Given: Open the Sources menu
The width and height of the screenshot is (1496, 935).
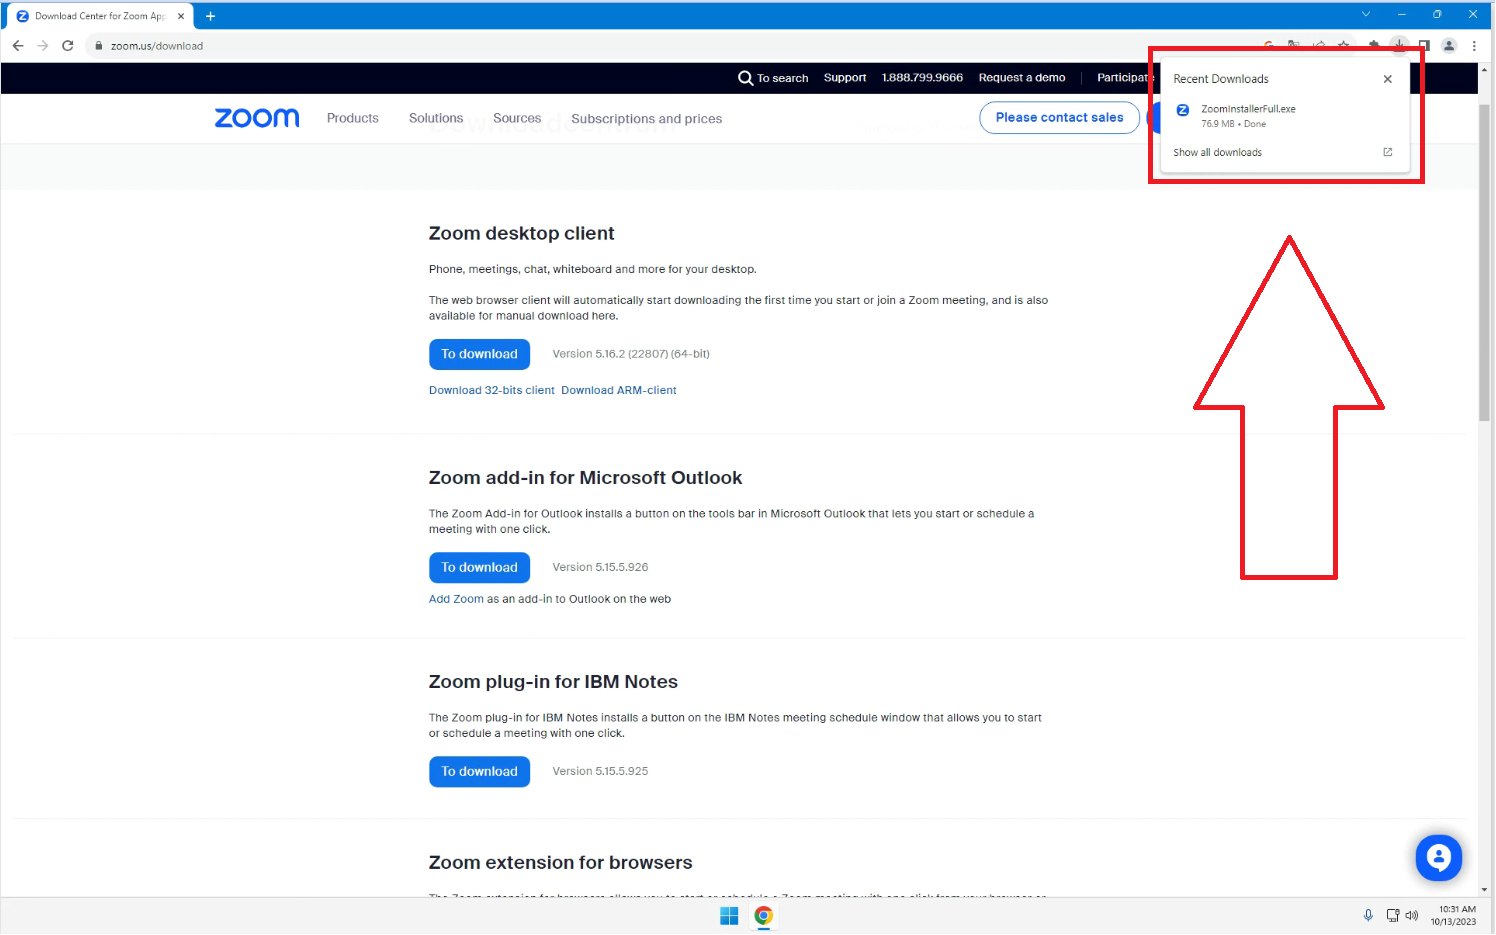Looking at the screenshot, I should pos(517,118).
